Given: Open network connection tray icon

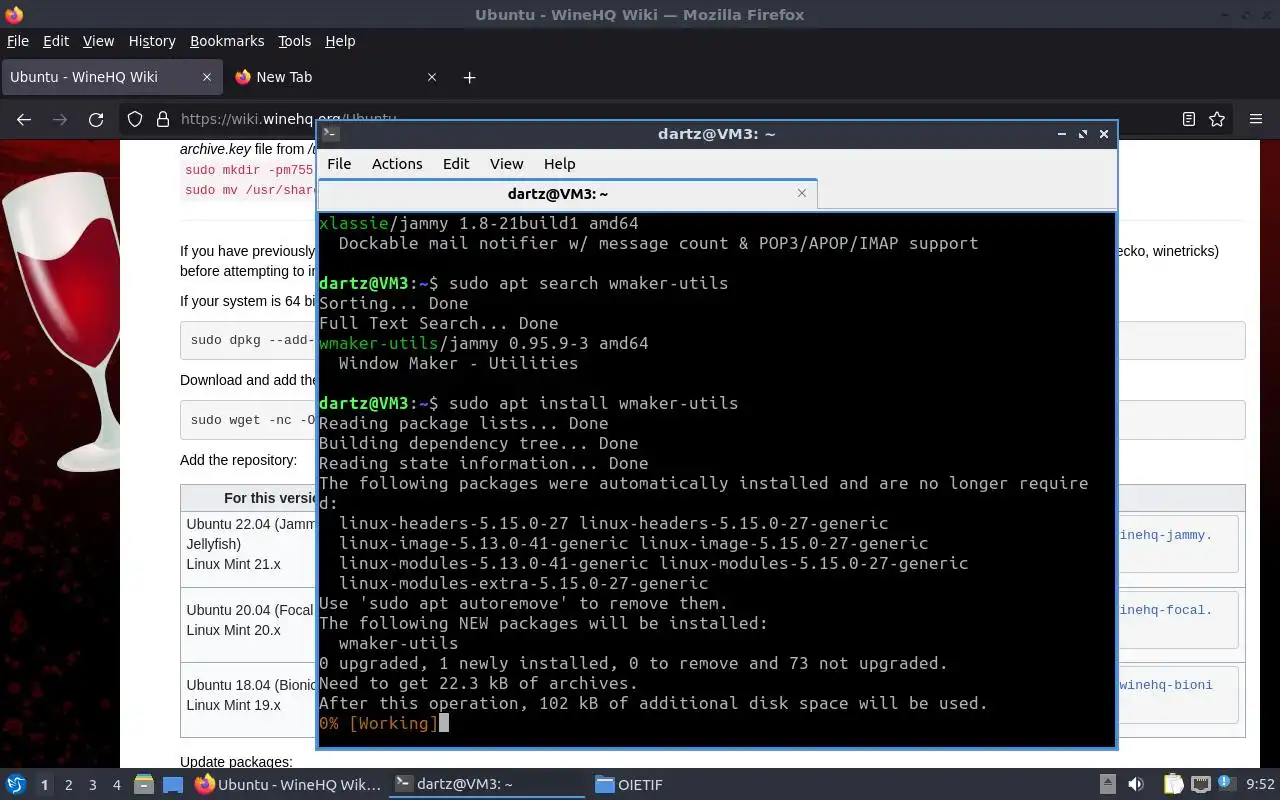Looking at the screenshot, I should coord(1201,785).
